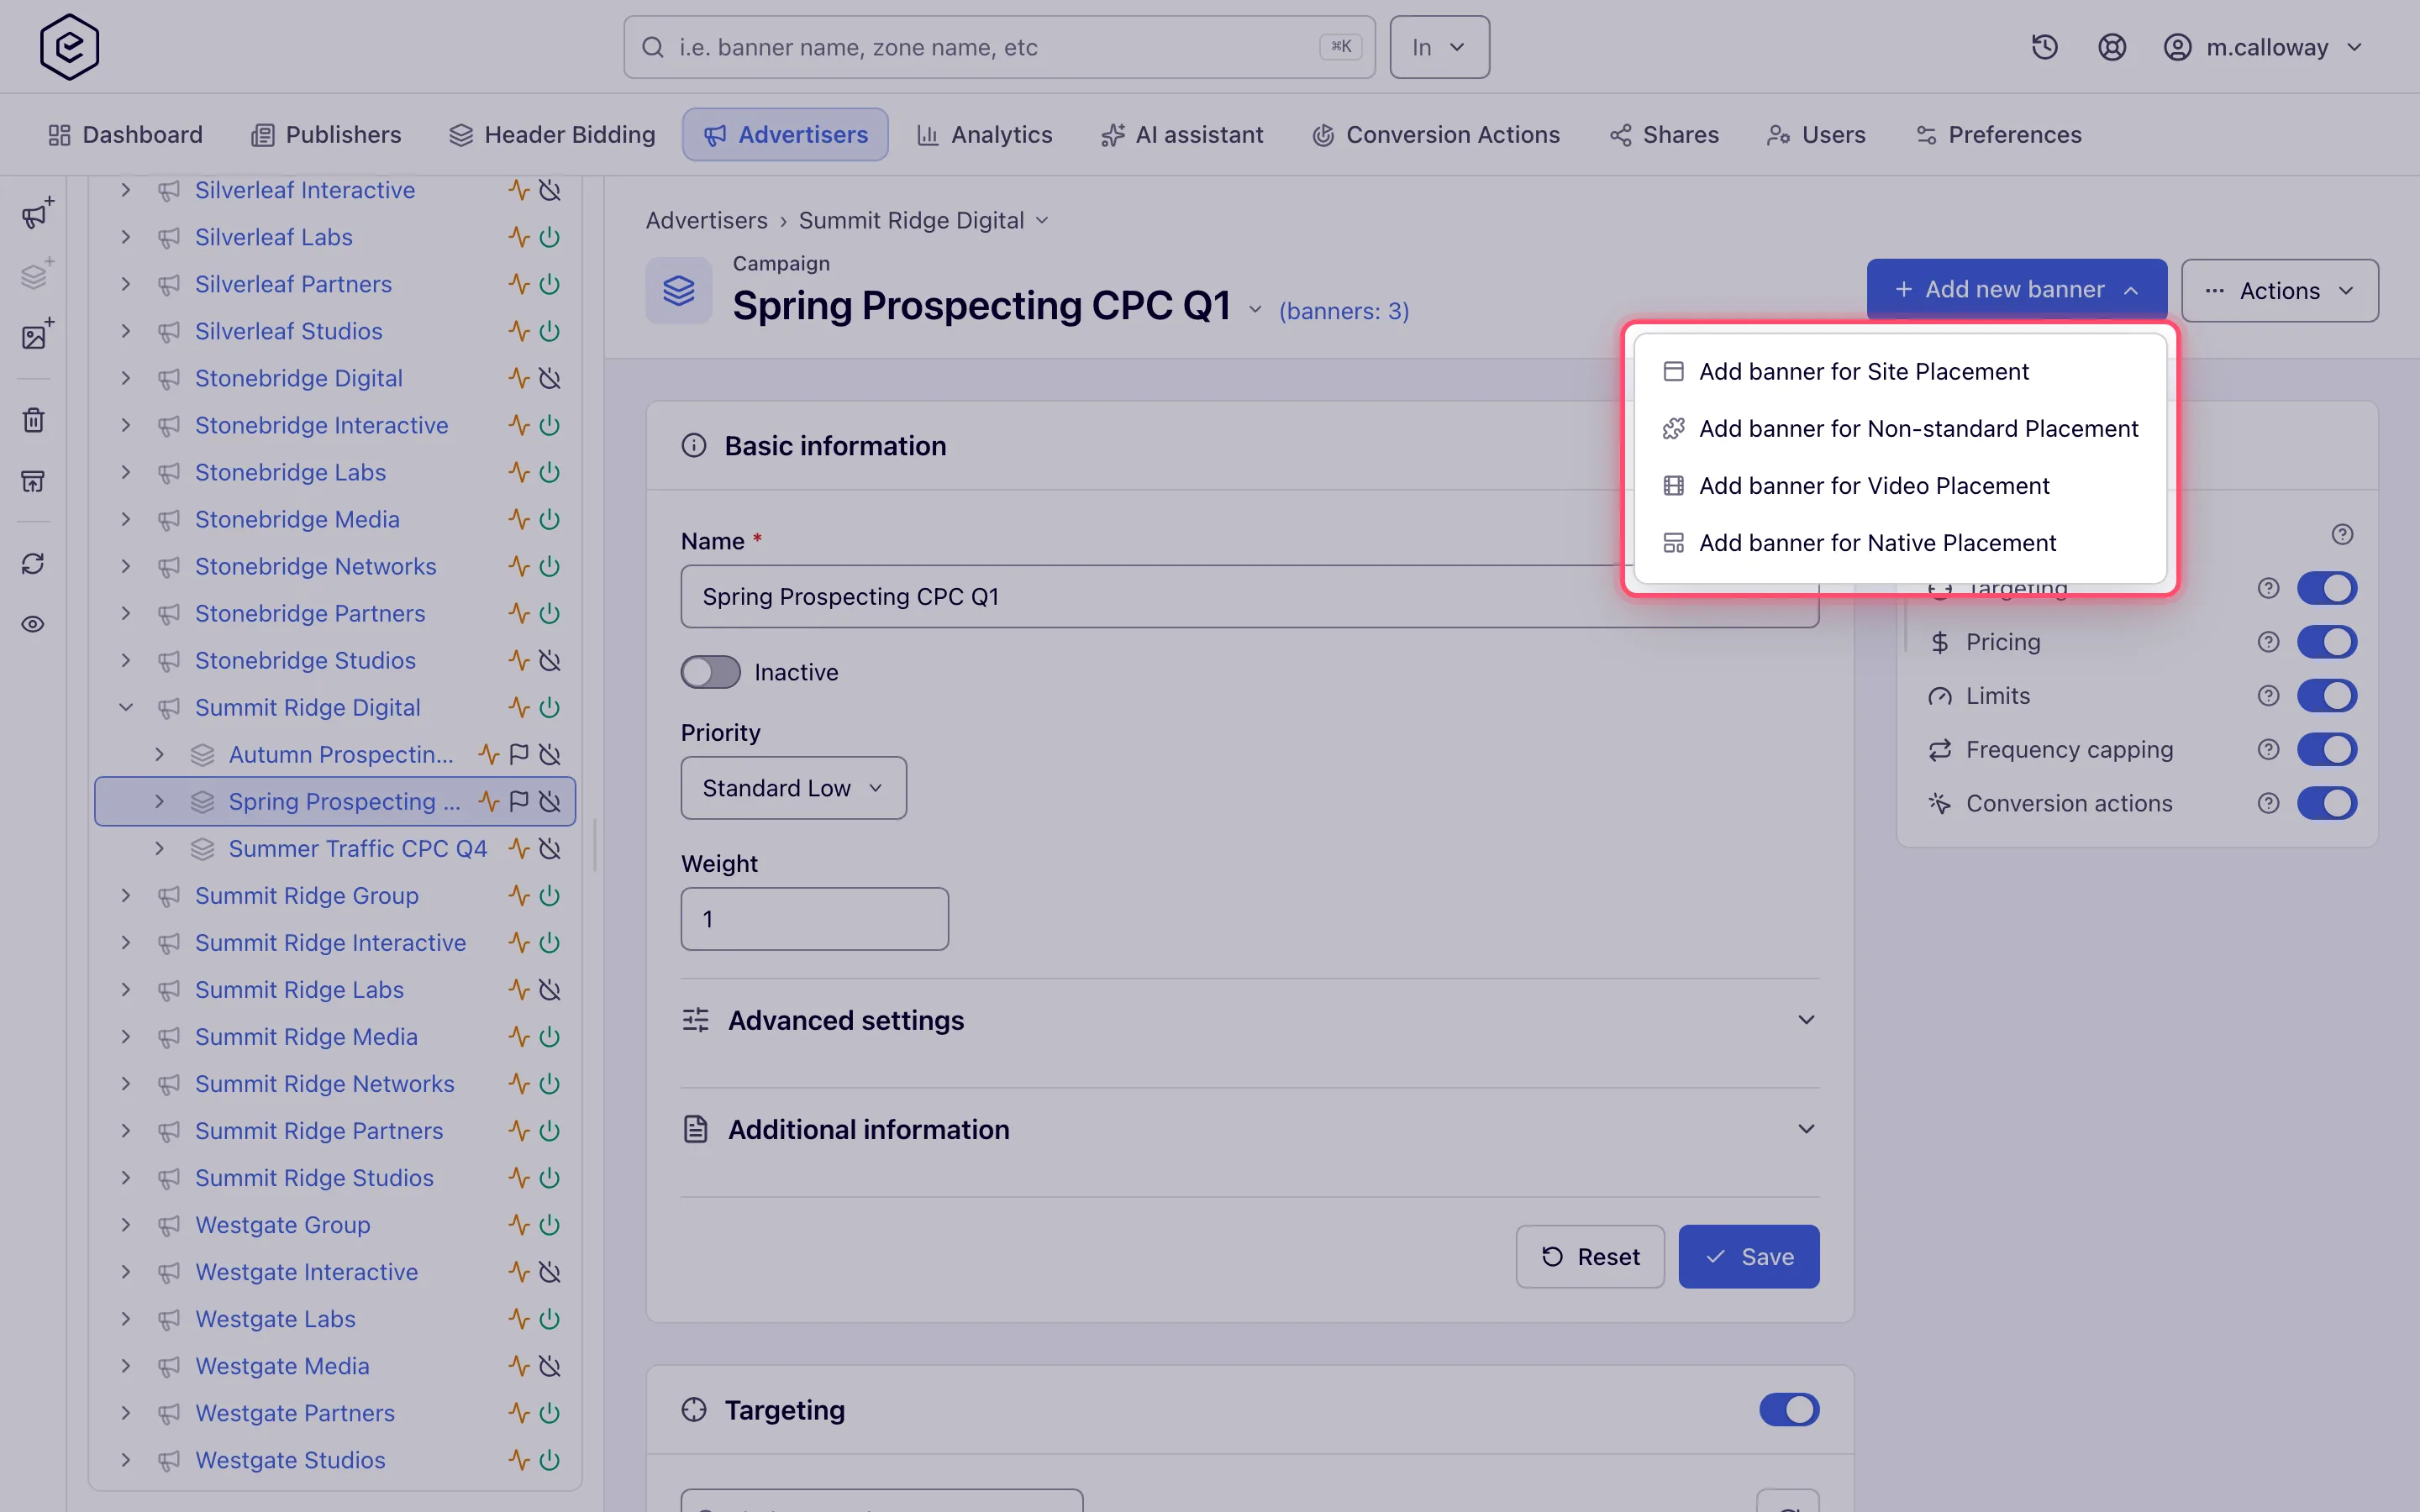Expand the Additional information section
Image resolution: width=2420 pixels, height=1512 pixels.
click(1249, 1129)
